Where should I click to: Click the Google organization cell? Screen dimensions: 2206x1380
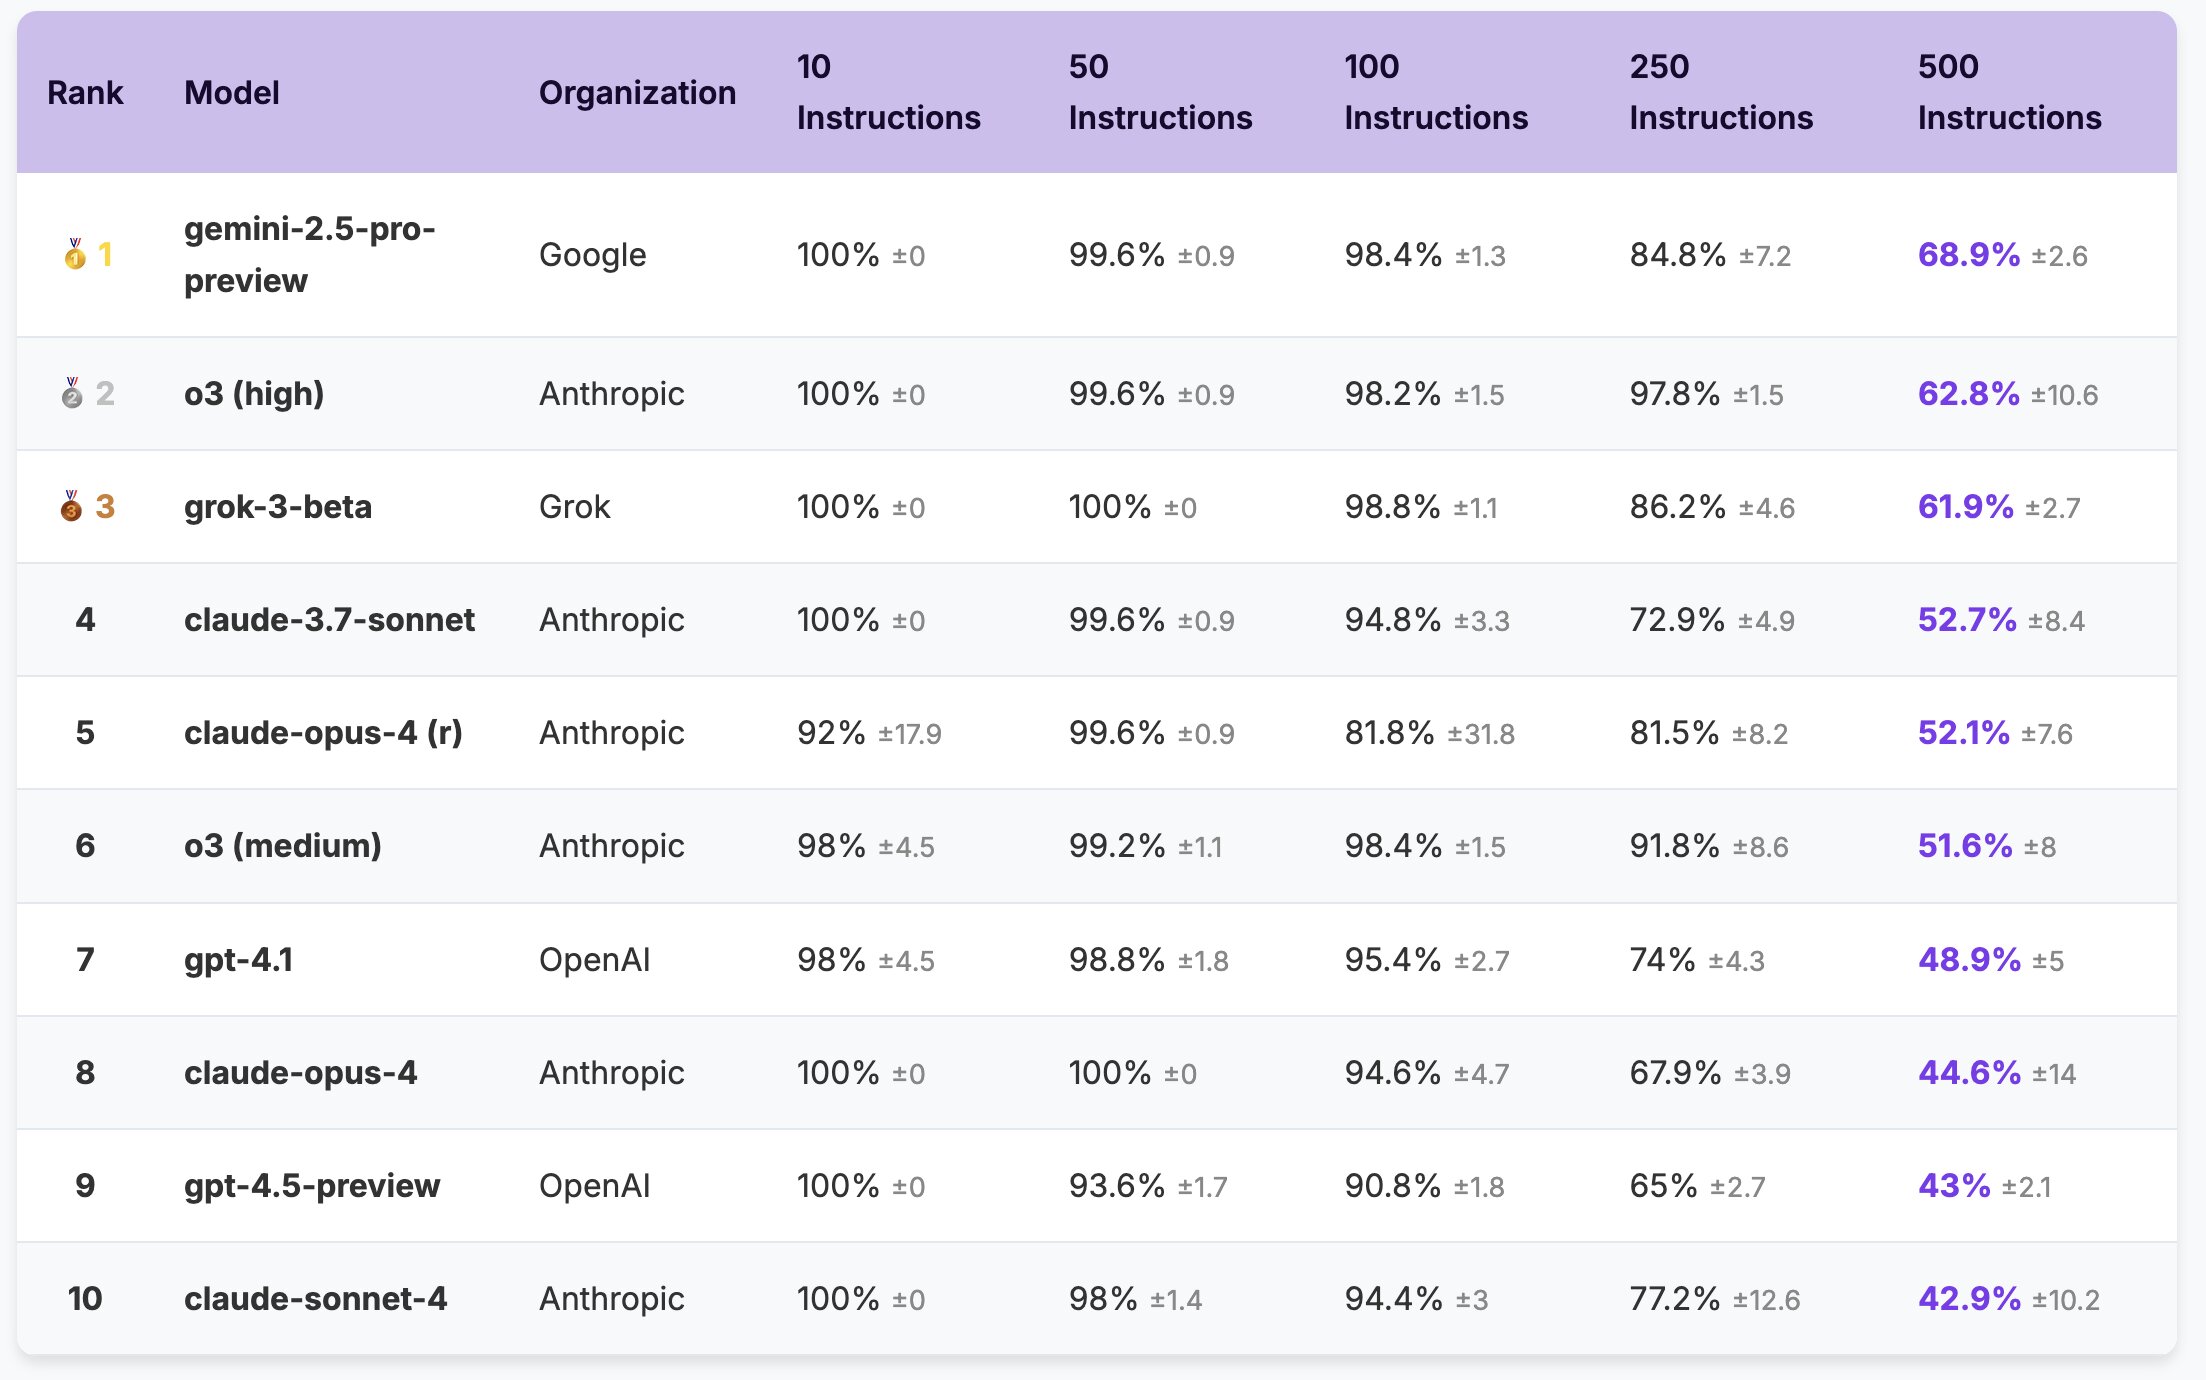593,254
